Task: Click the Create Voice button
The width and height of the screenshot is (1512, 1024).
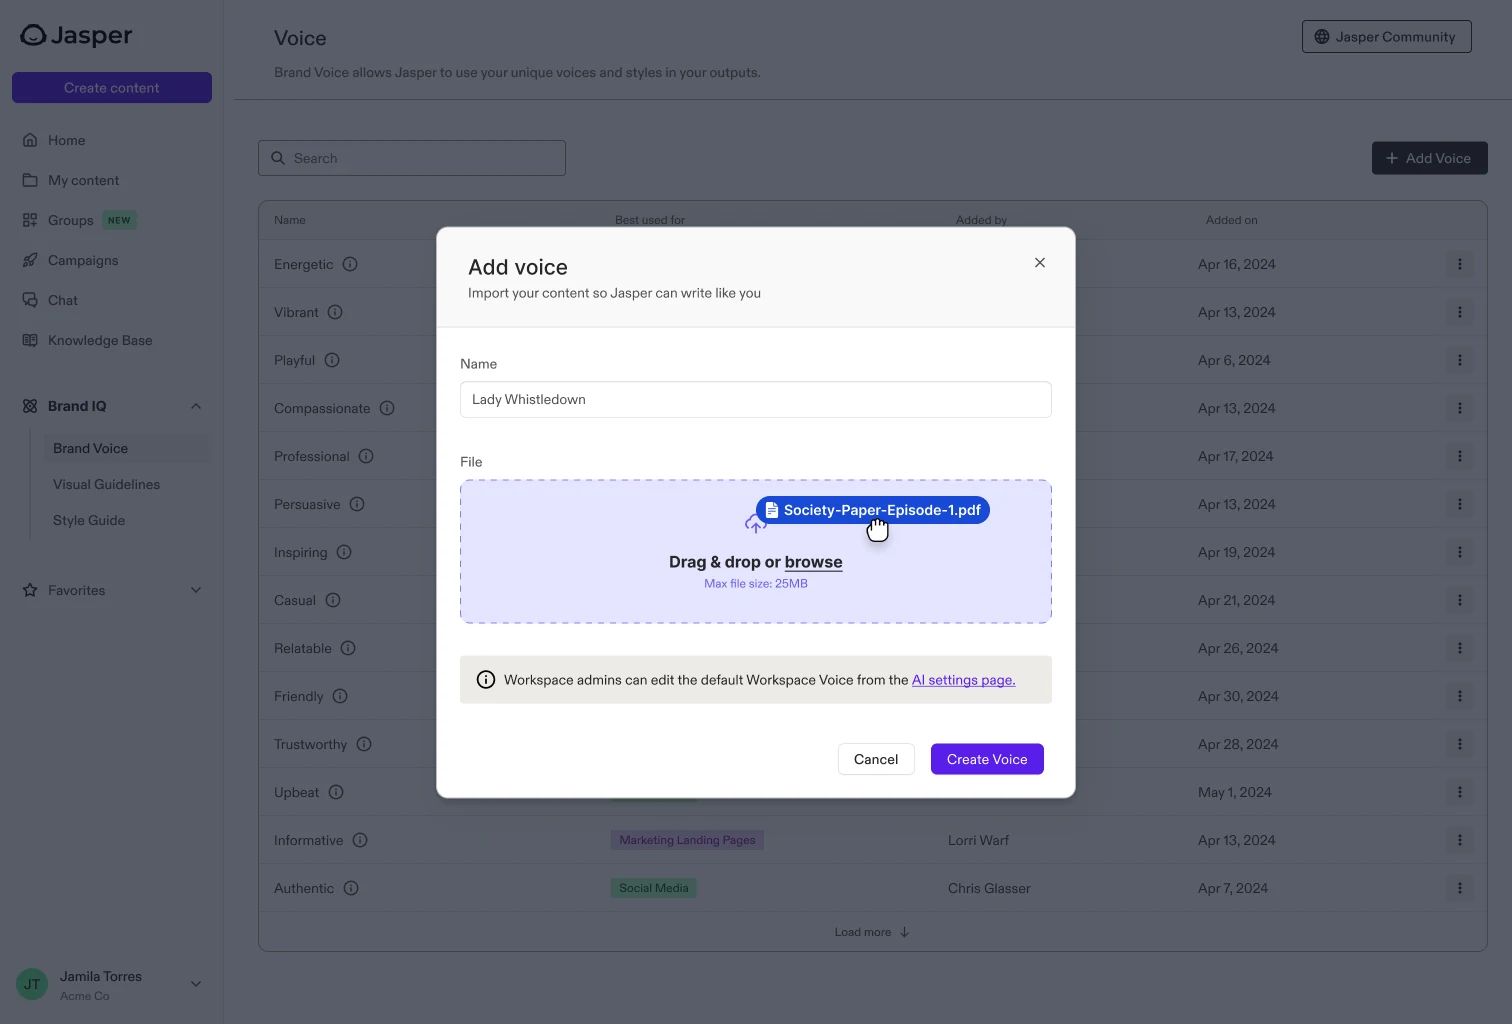Action: tap(987, 759)
